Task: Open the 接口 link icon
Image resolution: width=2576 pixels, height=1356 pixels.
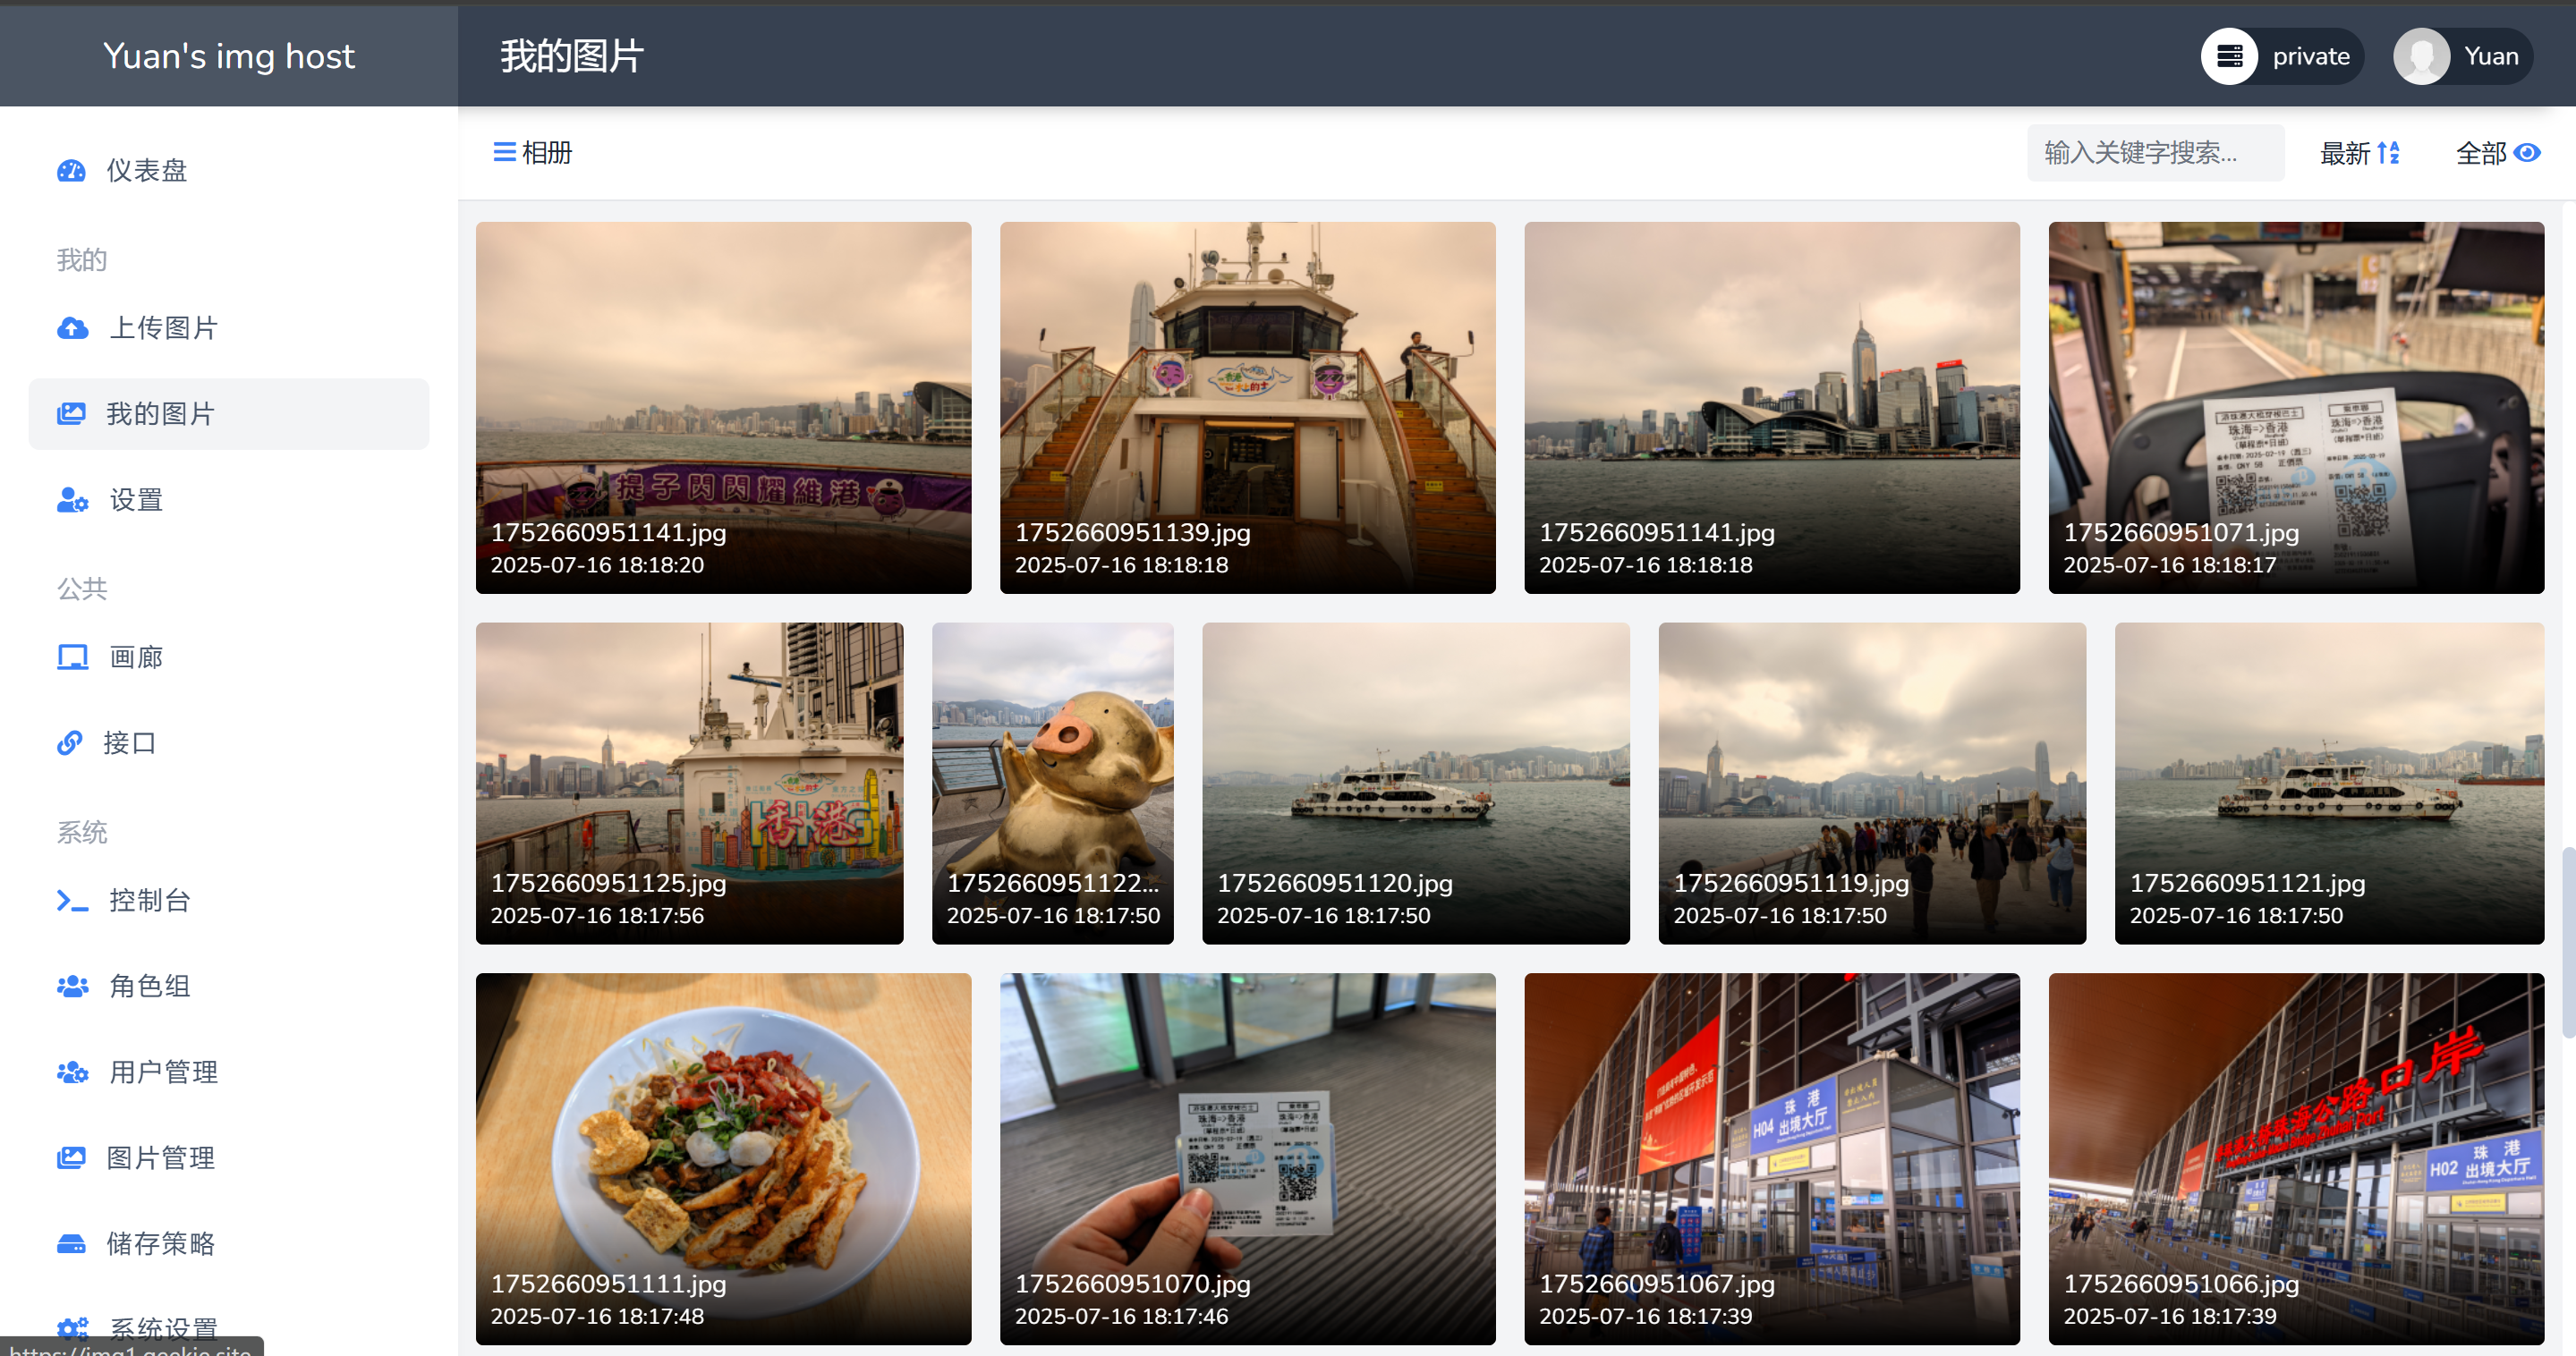Action: 69,743
